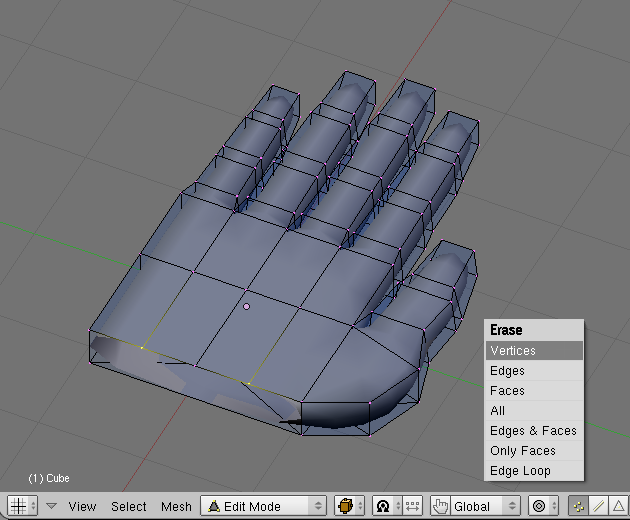
Task: Open the View menu
Action: coord(82,506)
